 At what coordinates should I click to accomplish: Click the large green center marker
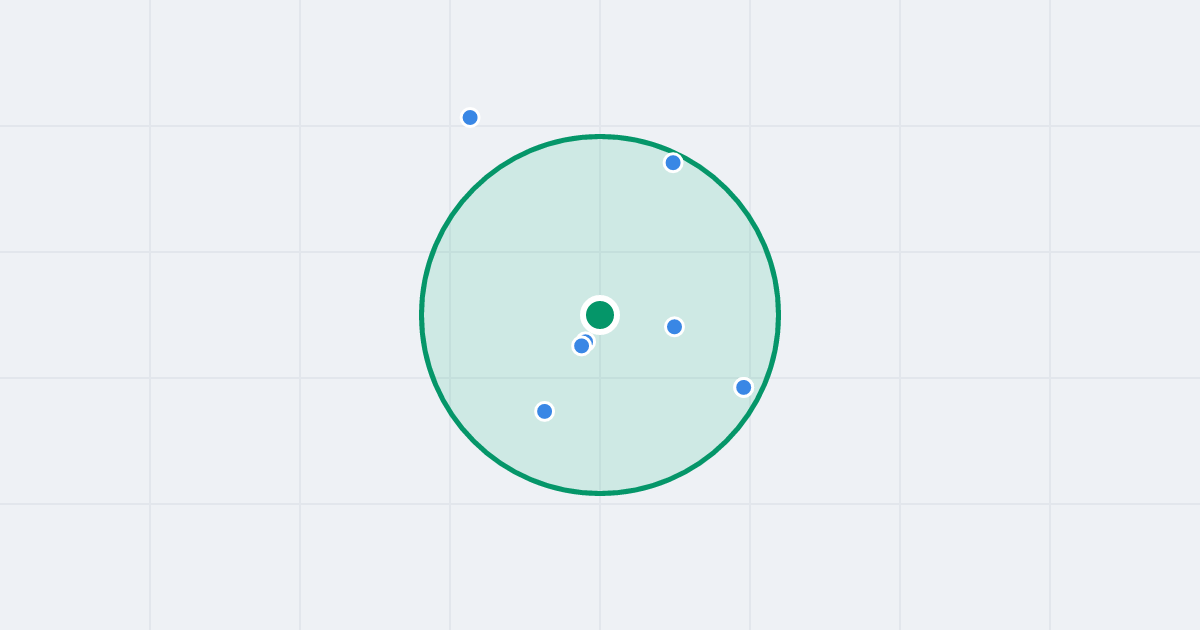600,315
